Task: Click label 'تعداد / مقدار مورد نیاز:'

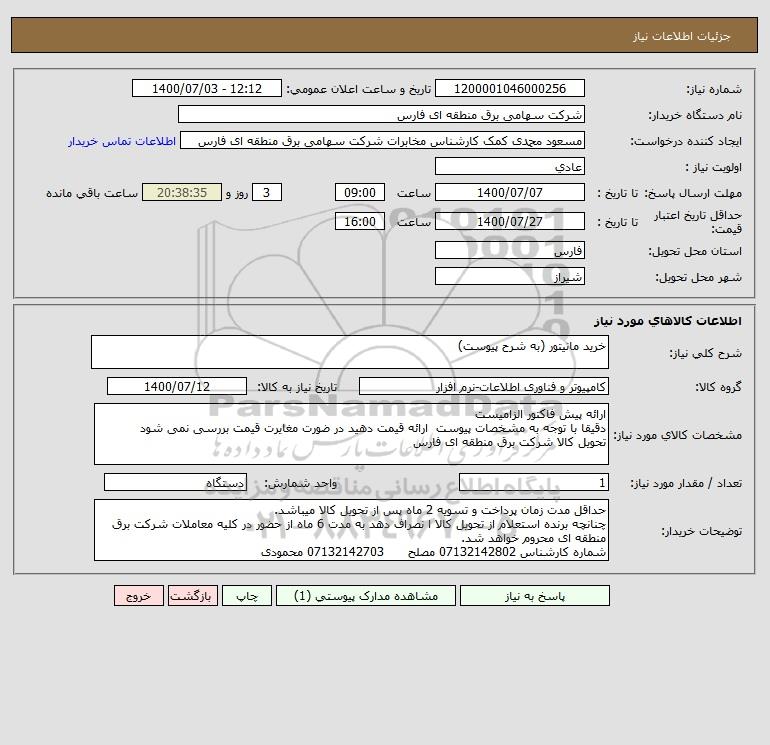Action: pyautogui.click(x=686, y=483)
